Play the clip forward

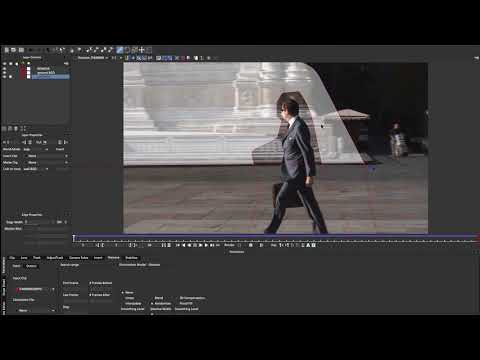click(x=200, y=245)
